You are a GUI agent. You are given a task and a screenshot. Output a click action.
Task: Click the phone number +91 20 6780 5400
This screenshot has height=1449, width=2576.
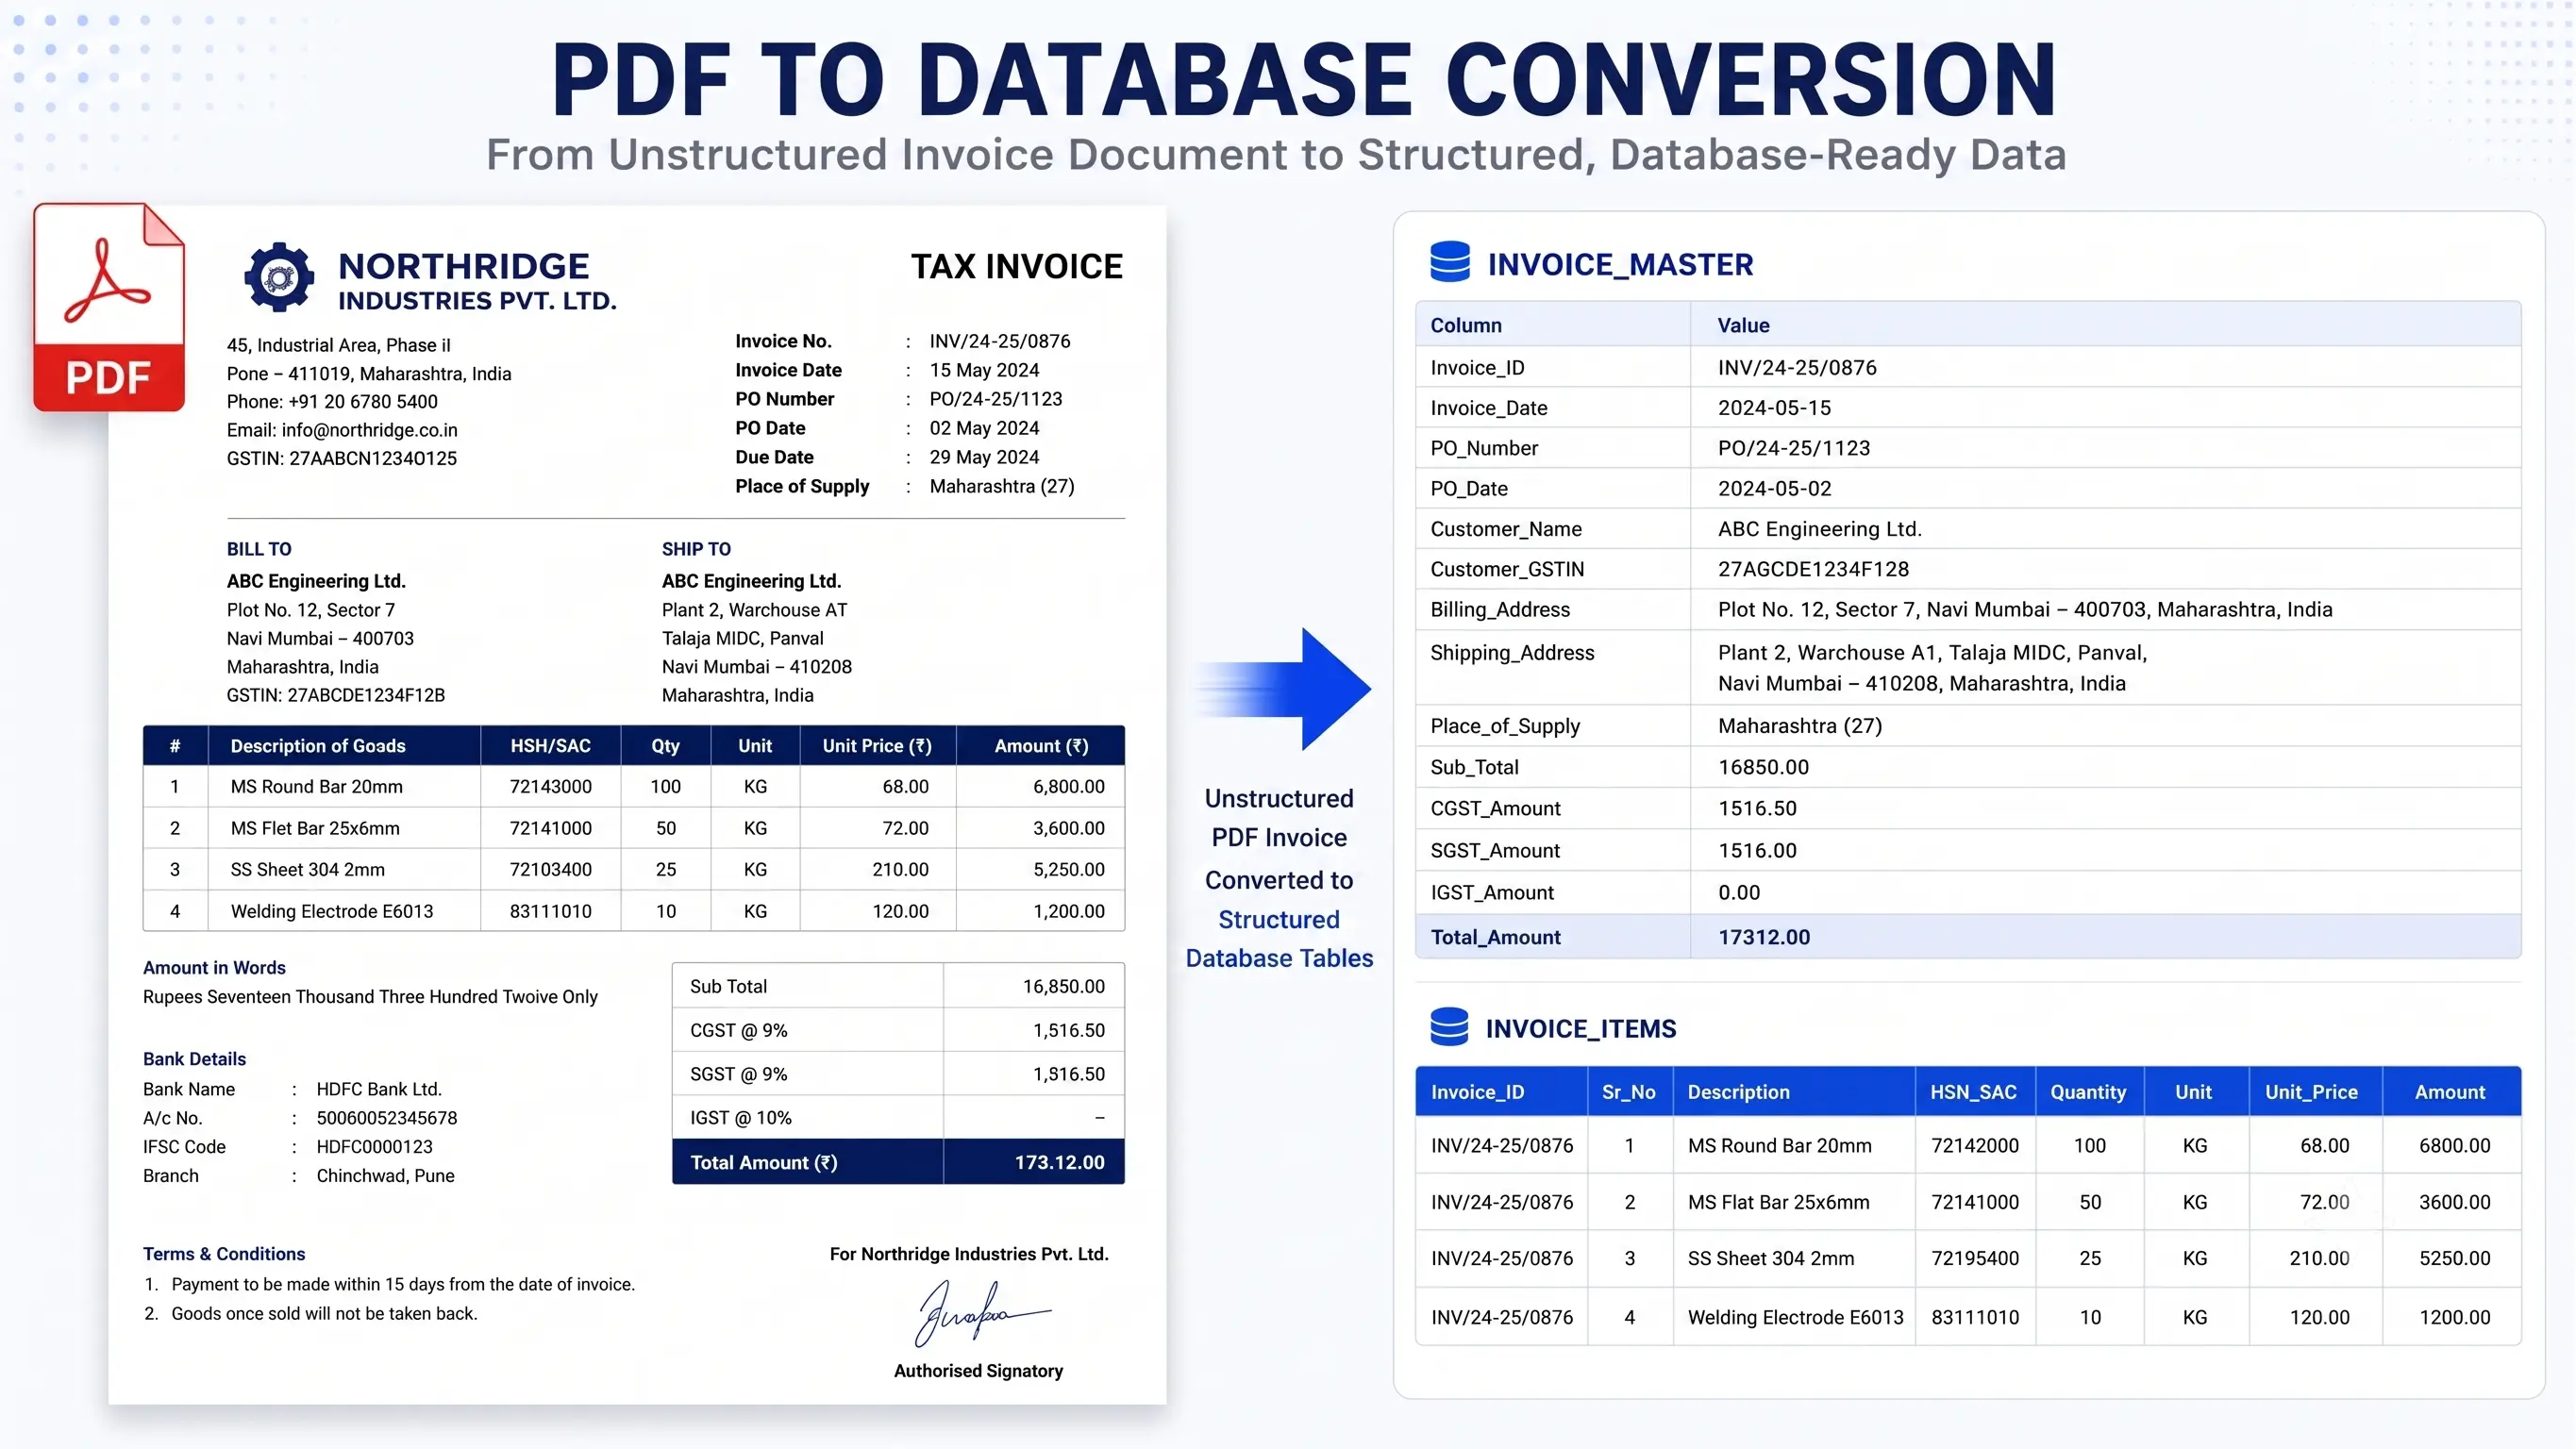click(x=362, y=402)
